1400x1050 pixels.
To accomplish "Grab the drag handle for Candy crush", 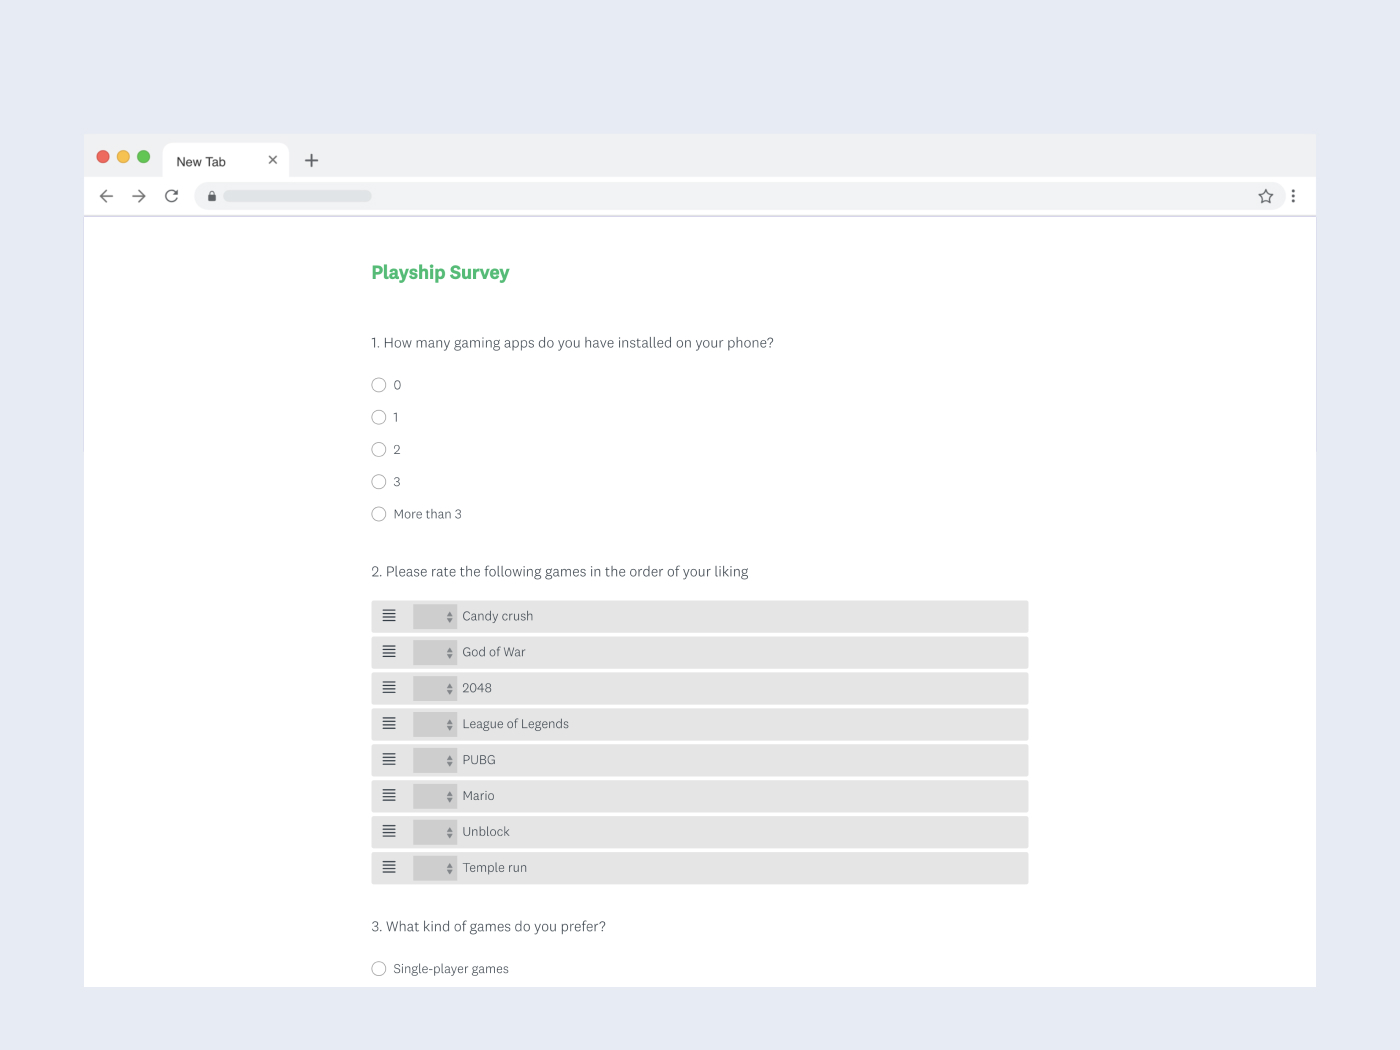I will tap(389, 616).
